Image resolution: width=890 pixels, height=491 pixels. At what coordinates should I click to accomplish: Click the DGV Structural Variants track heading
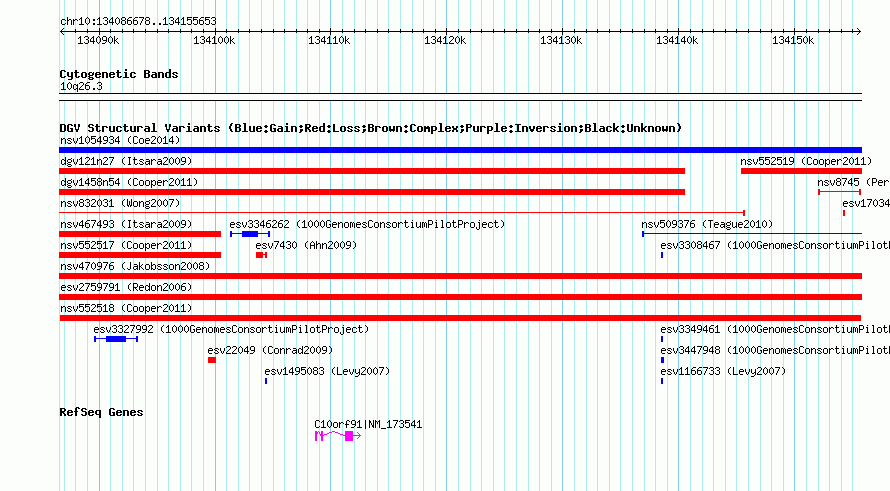click(x=371, y=128)
